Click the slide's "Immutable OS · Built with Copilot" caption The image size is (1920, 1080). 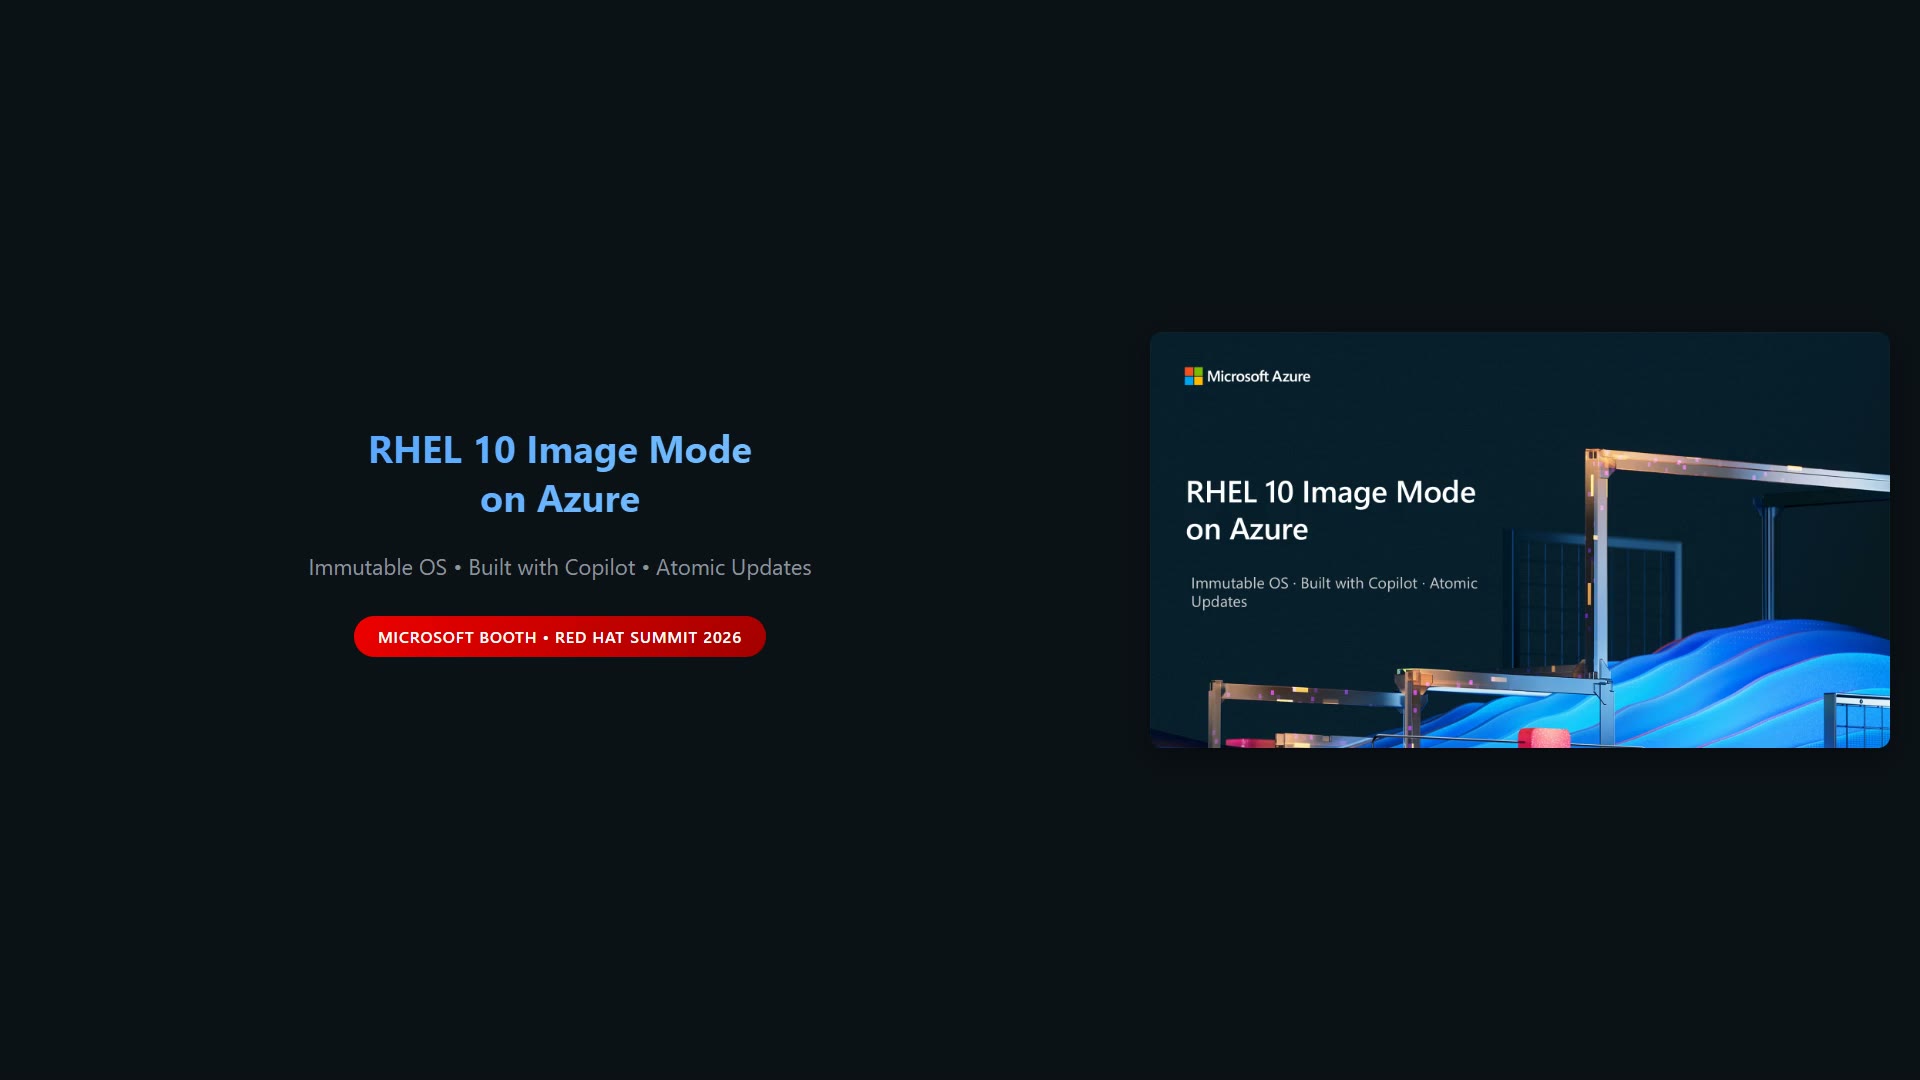(x=1334, y=592)
